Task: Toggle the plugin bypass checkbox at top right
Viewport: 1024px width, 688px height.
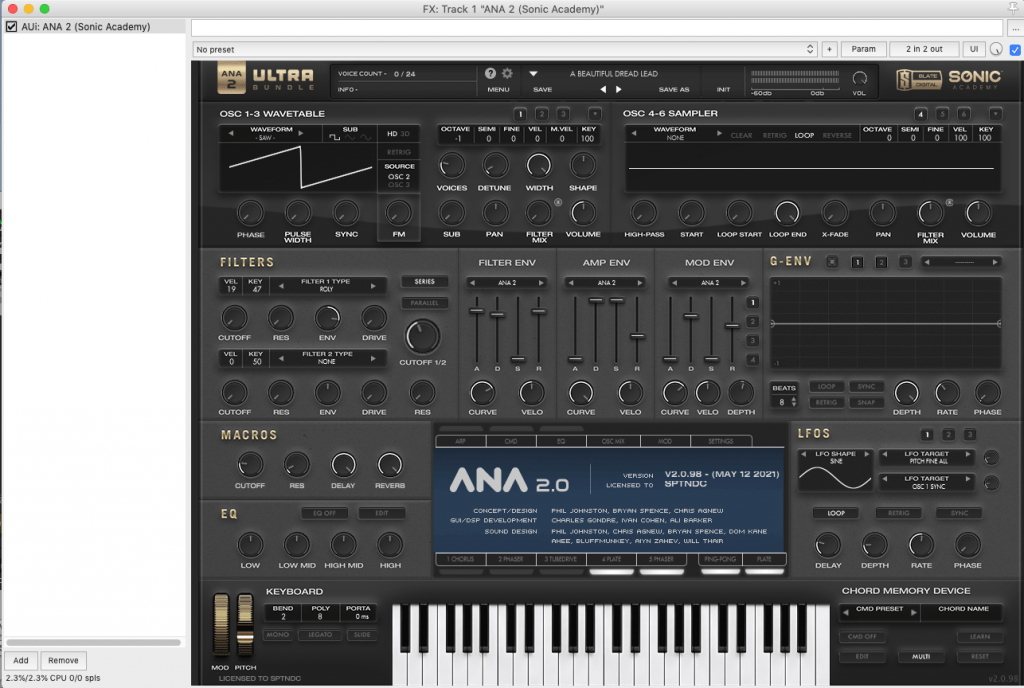Action: tap(1015, 50)
